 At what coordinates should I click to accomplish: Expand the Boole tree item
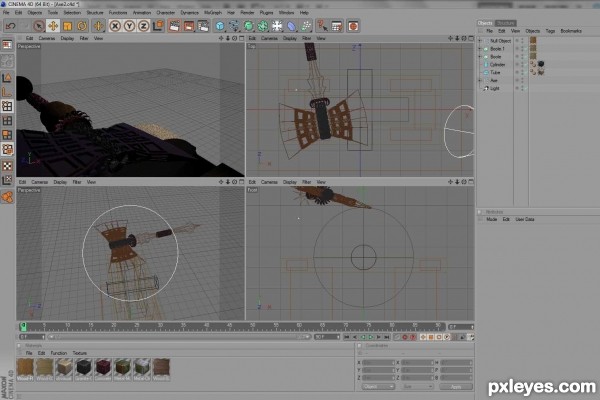pos(480,57)
